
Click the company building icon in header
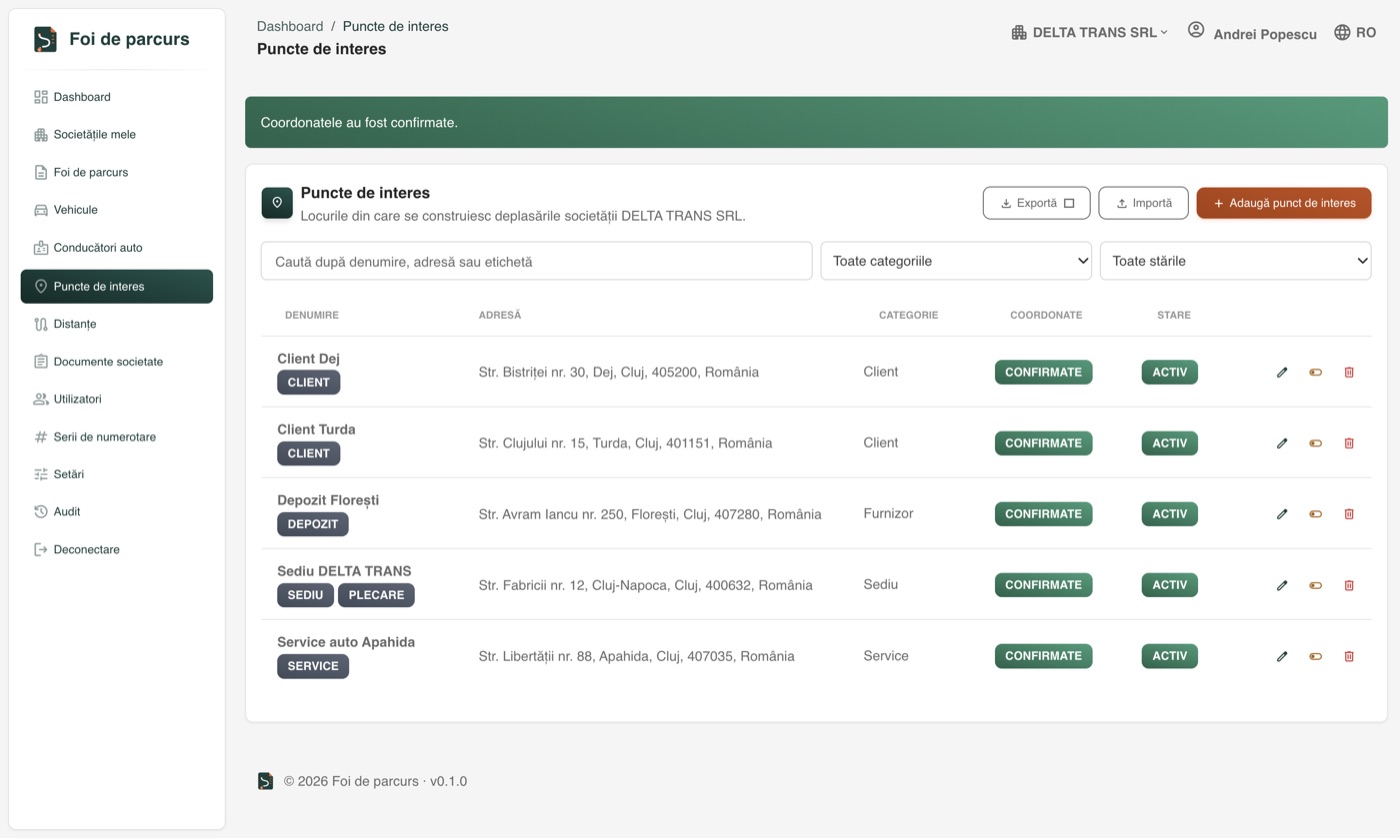1019,32
